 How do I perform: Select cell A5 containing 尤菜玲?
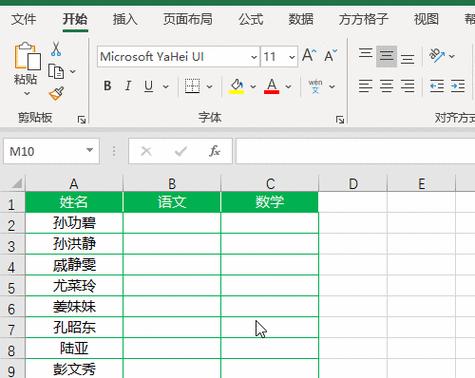point(74,286)
